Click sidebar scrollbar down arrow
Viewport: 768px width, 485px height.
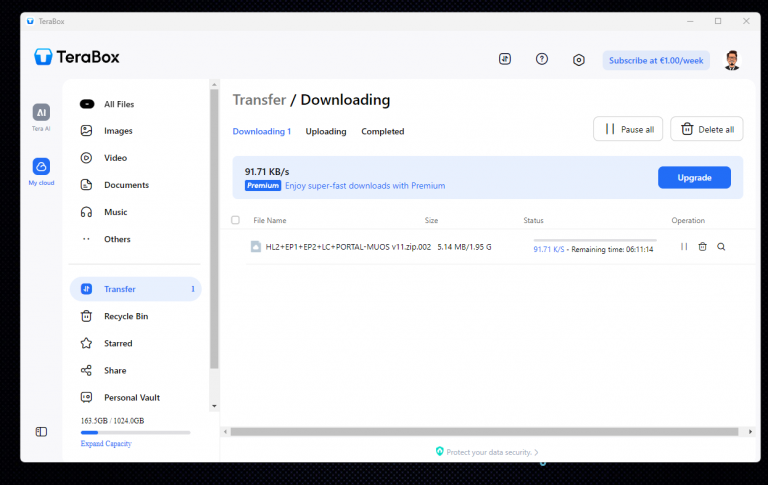[214, 406]
